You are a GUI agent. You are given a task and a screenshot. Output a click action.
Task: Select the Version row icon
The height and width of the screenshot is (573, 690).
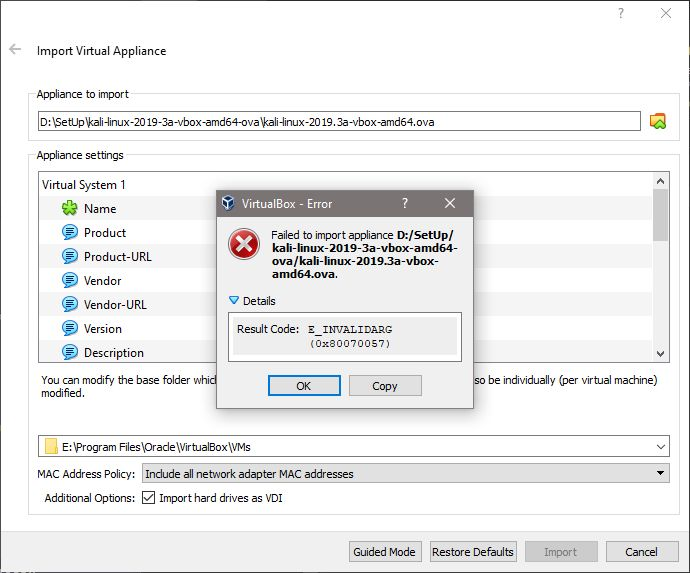click(x=70, y=328)
